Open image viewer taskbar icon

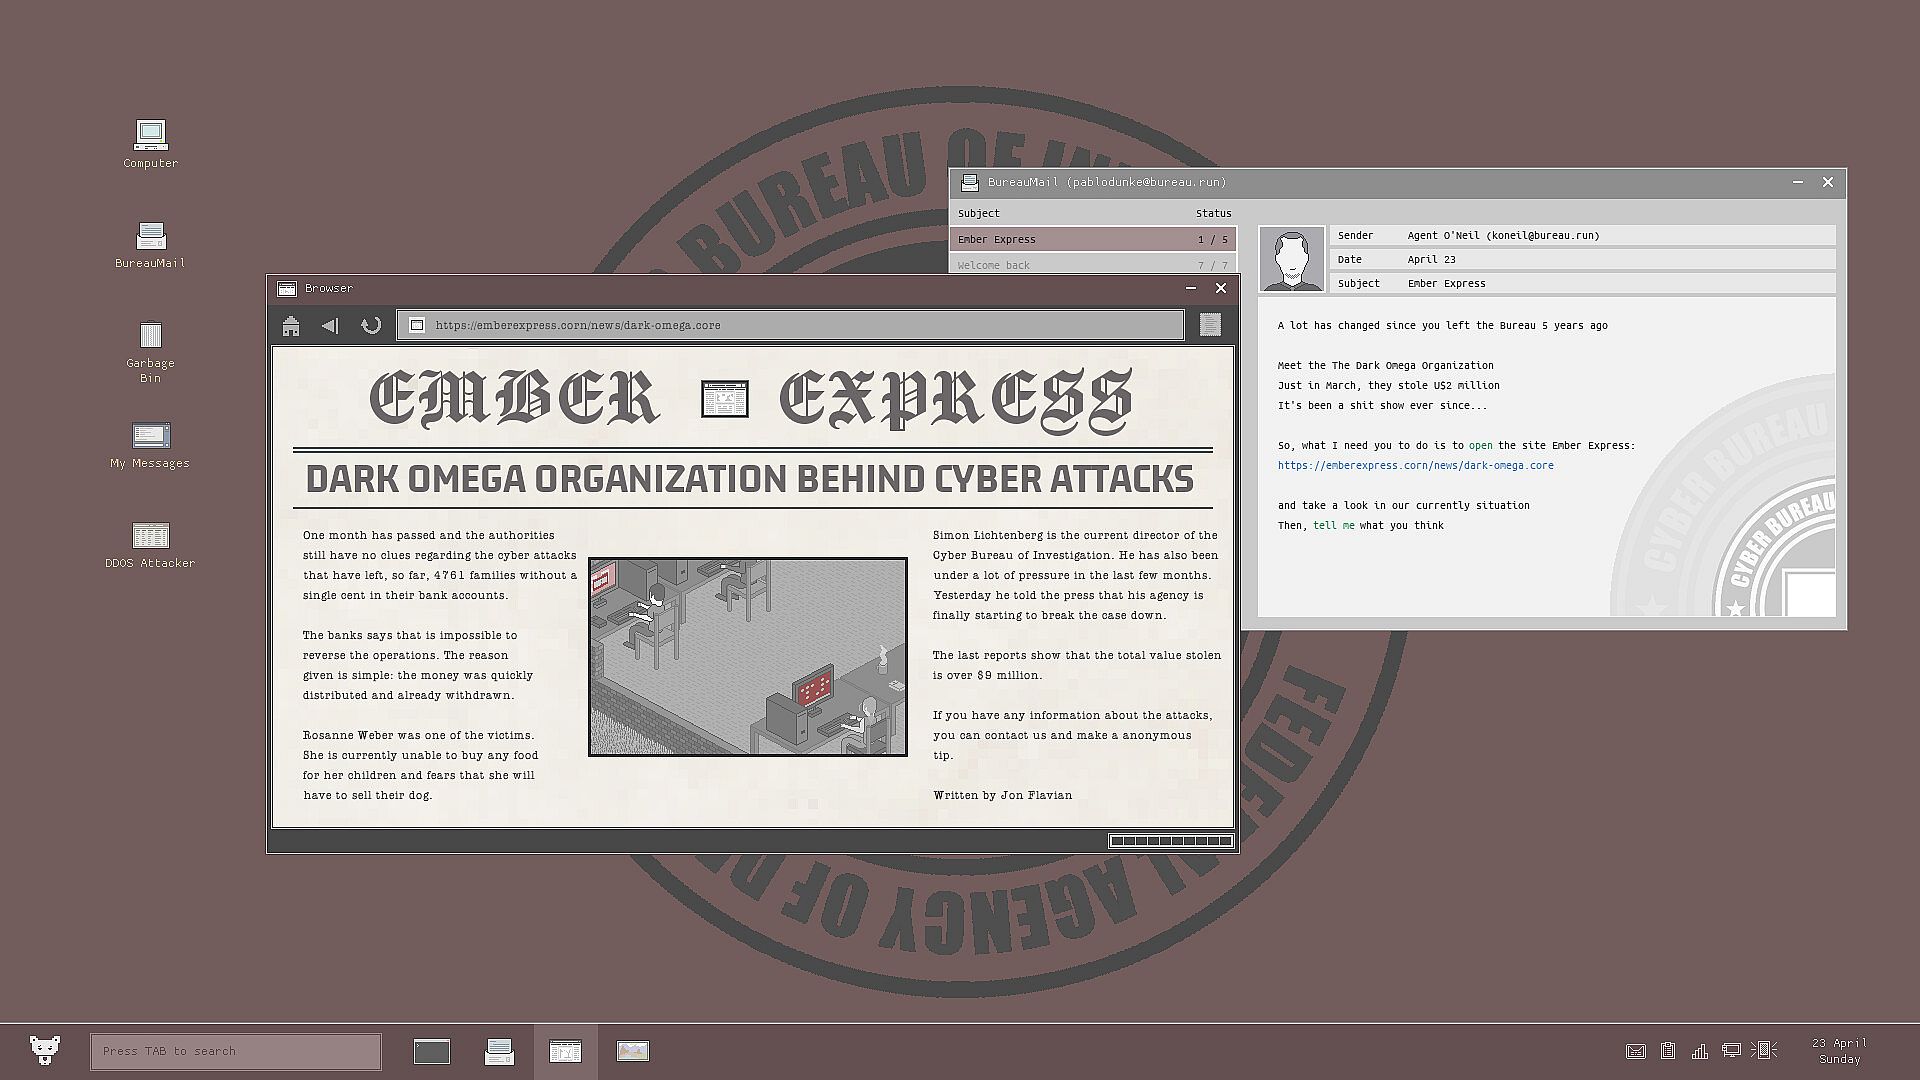(633, 1051)
